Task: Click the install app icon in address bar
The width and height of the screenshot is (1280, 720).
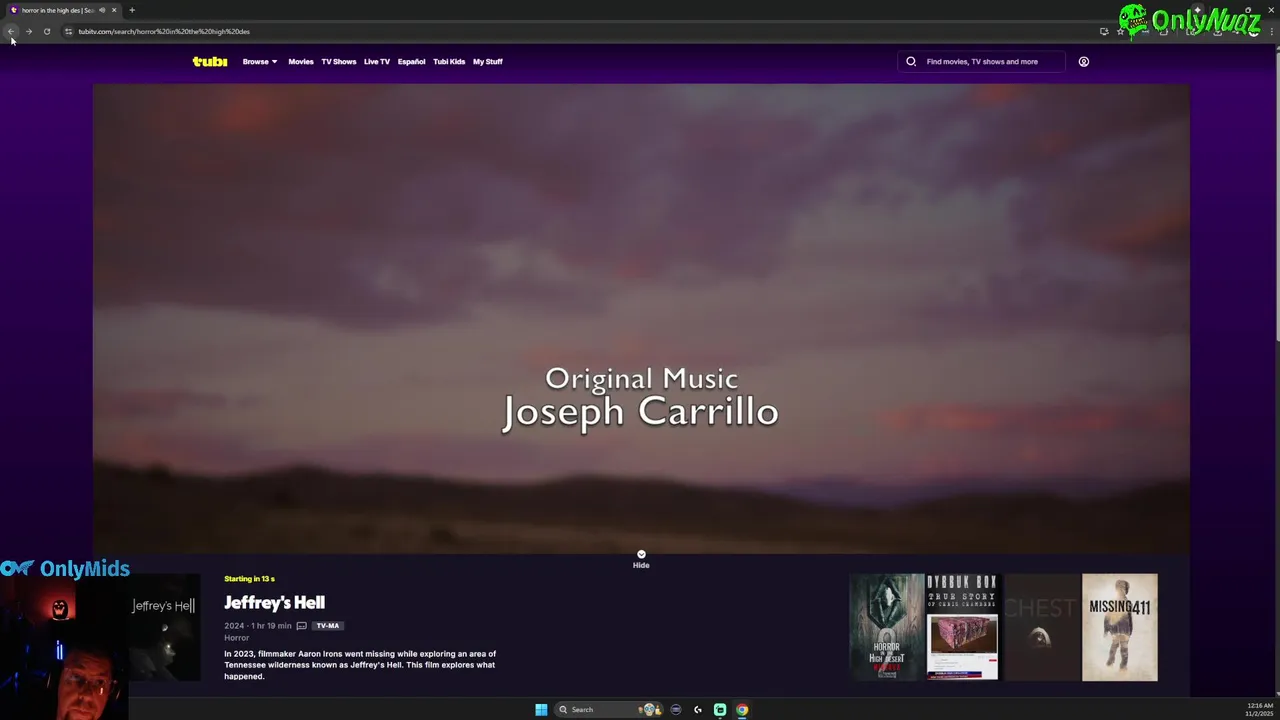Action: click(1104, 31)
